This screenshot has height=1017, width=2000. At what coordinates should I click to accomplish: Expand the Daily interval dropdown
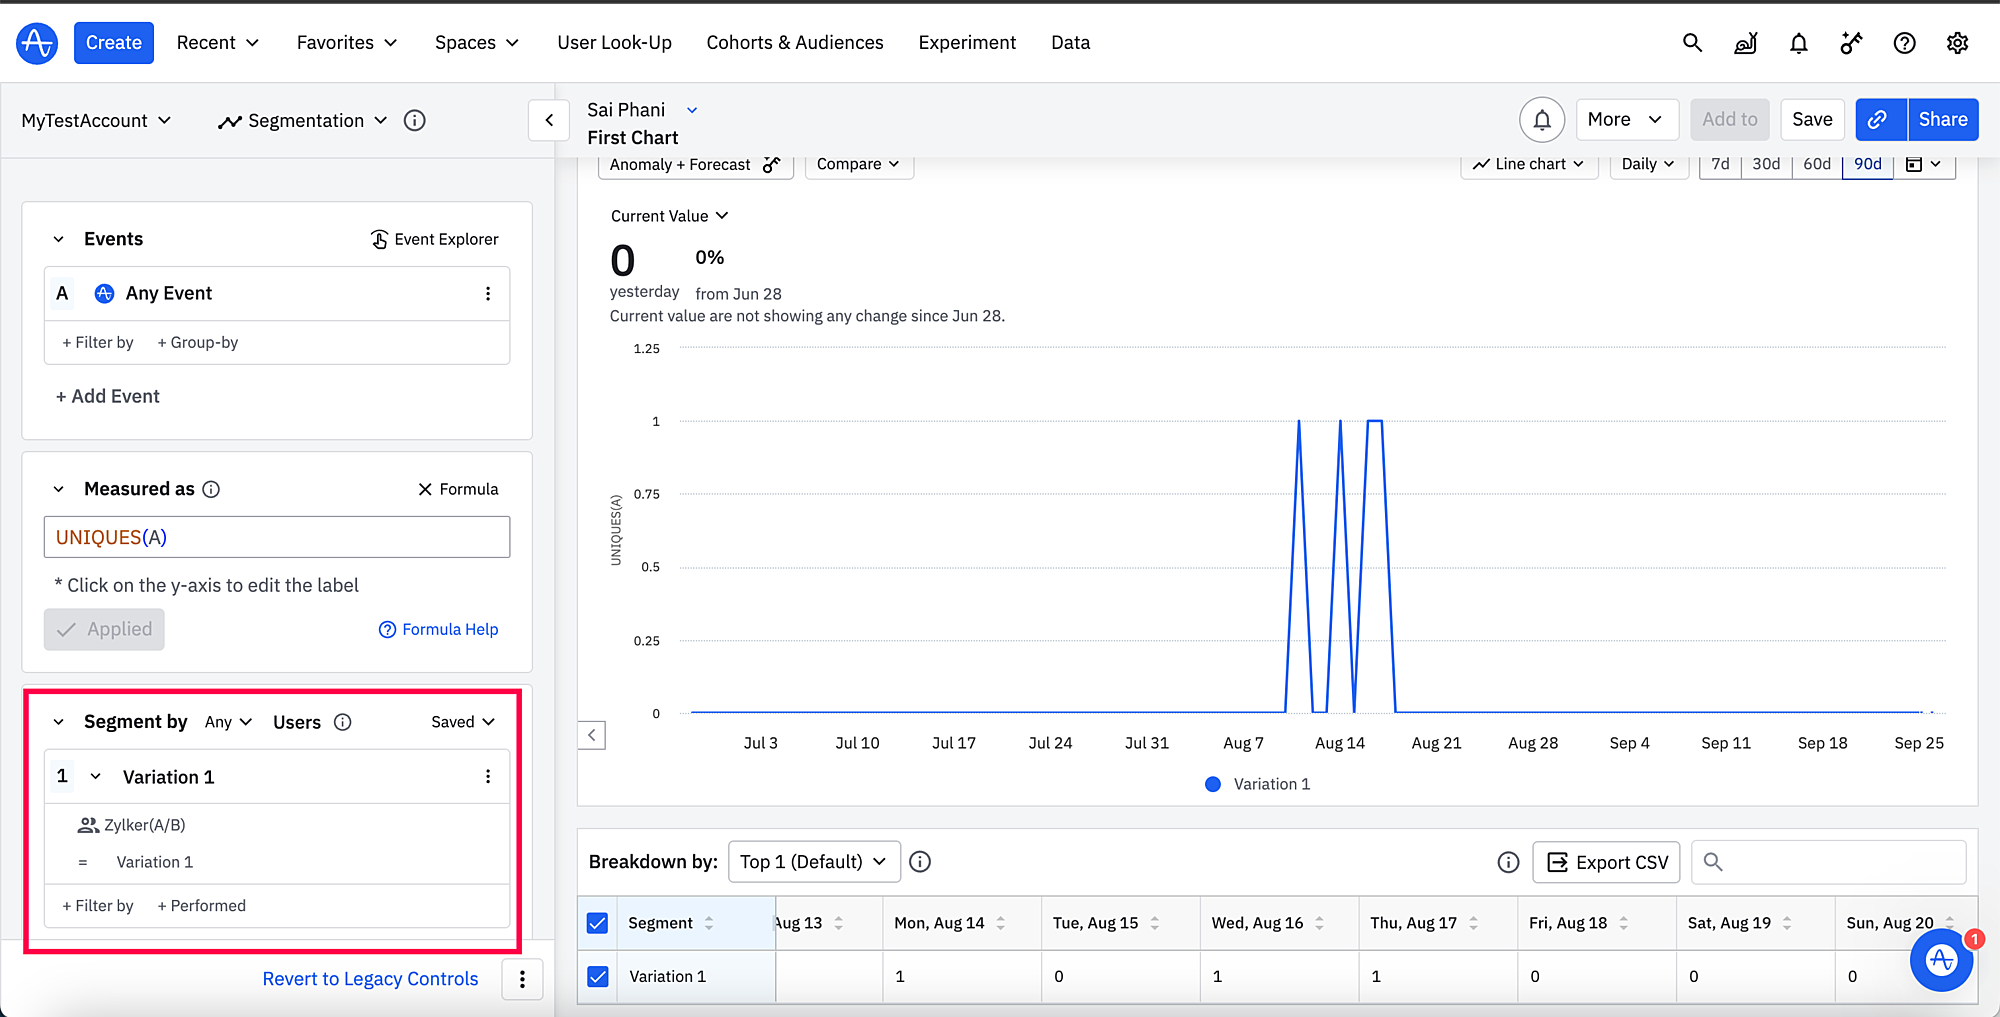pos(1647,164)
